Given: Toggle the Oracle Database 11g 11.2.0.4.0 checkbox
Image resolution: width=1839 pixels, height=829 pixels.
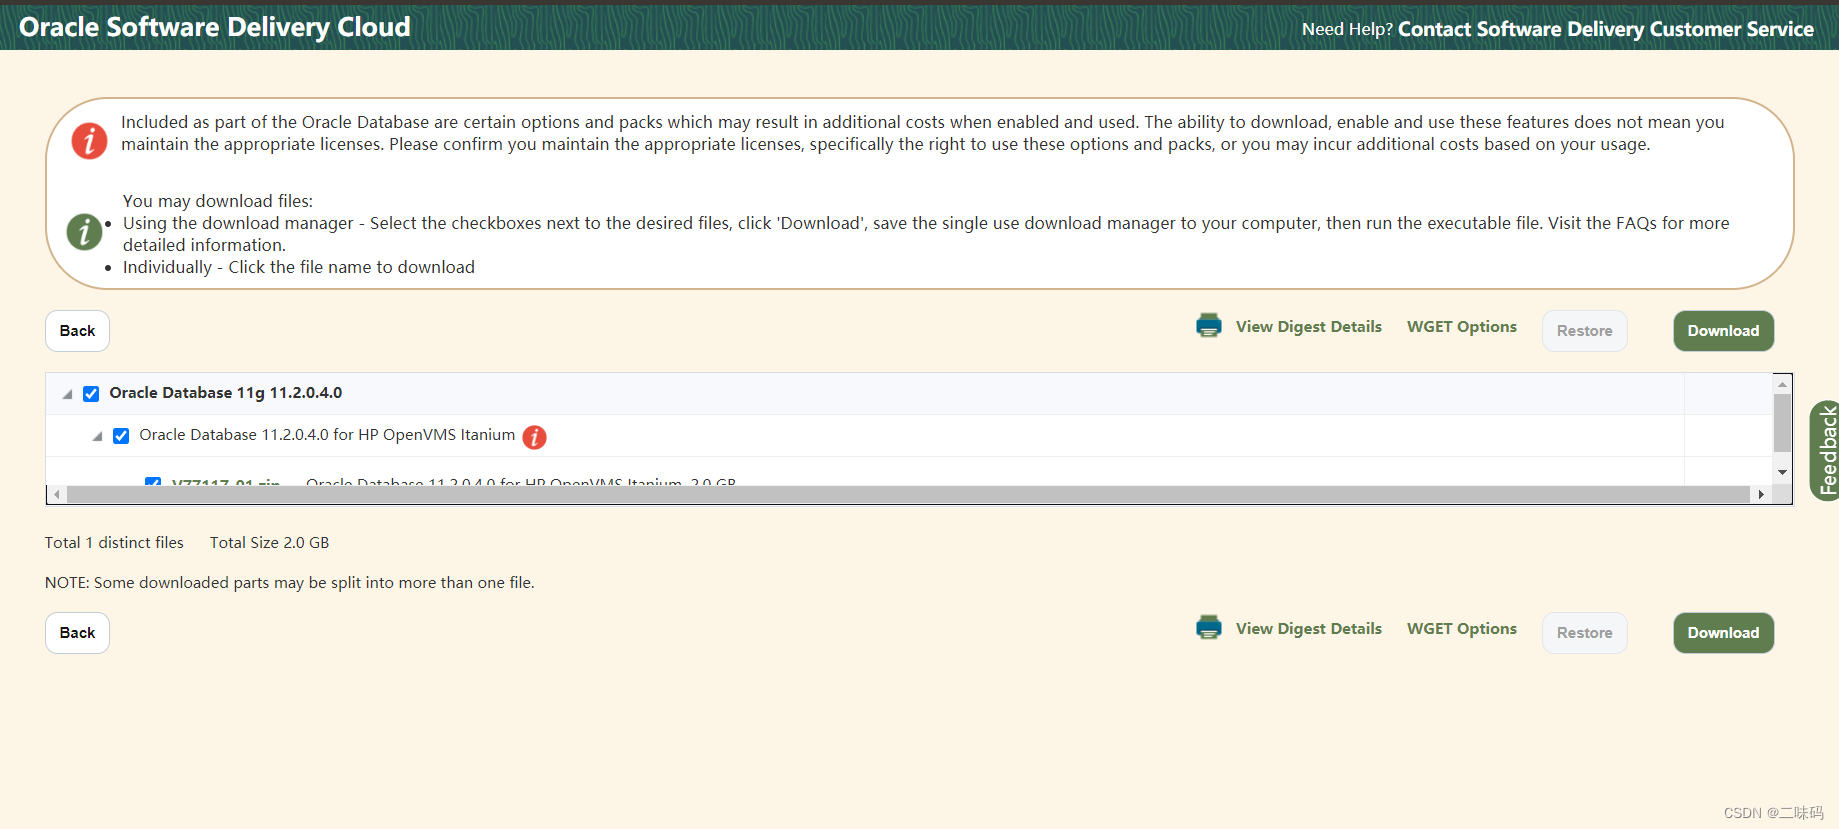Looking at the screenshot, I should [91, 394].
